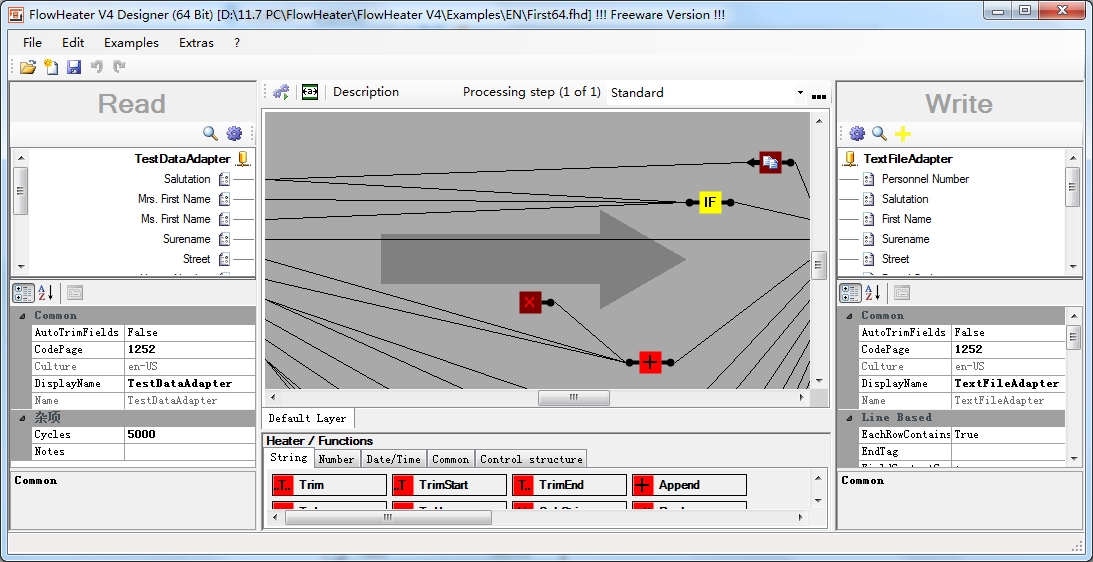Screen dimensions: 1093x562
Task: Pick the Append heater function
Action: pyautogui.click(x=689, y=485)
